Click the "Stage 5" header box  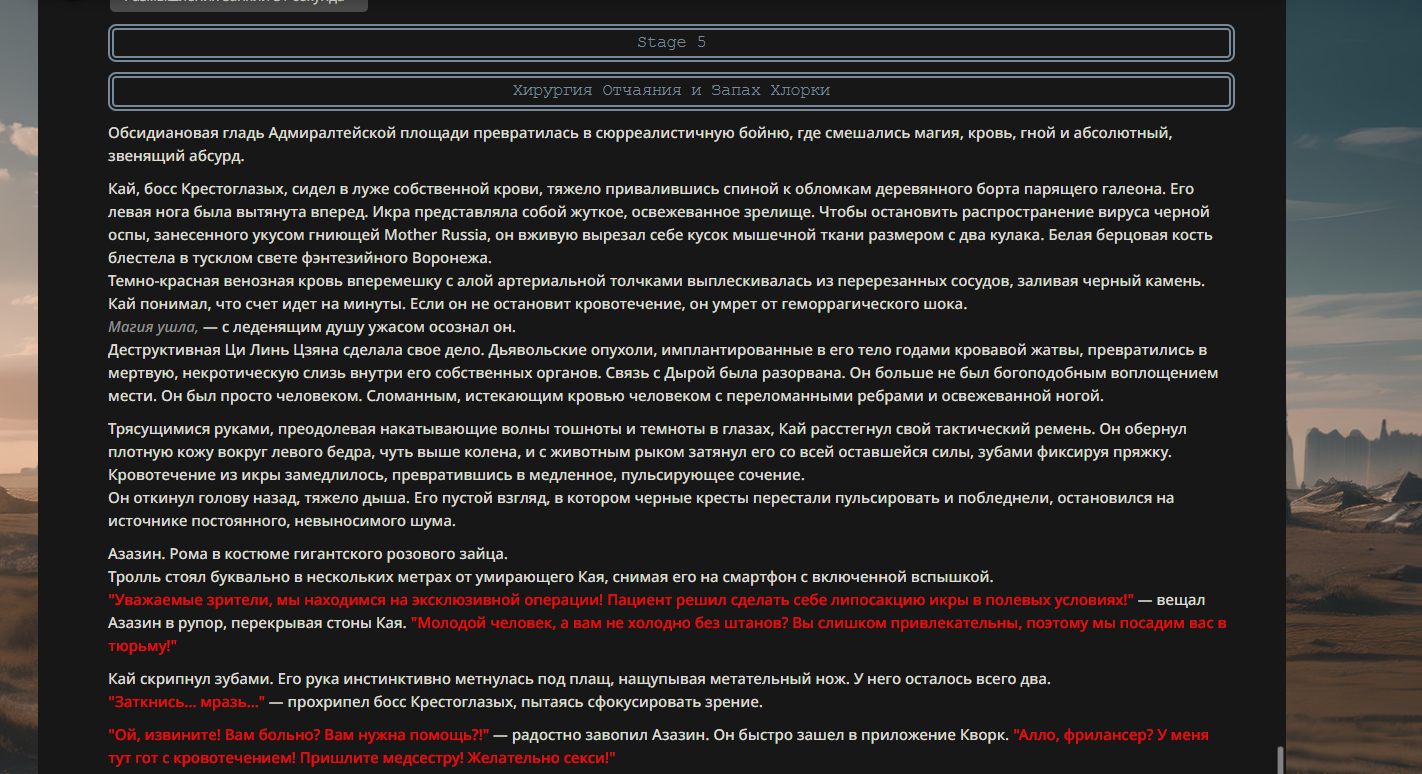(671, 43)
